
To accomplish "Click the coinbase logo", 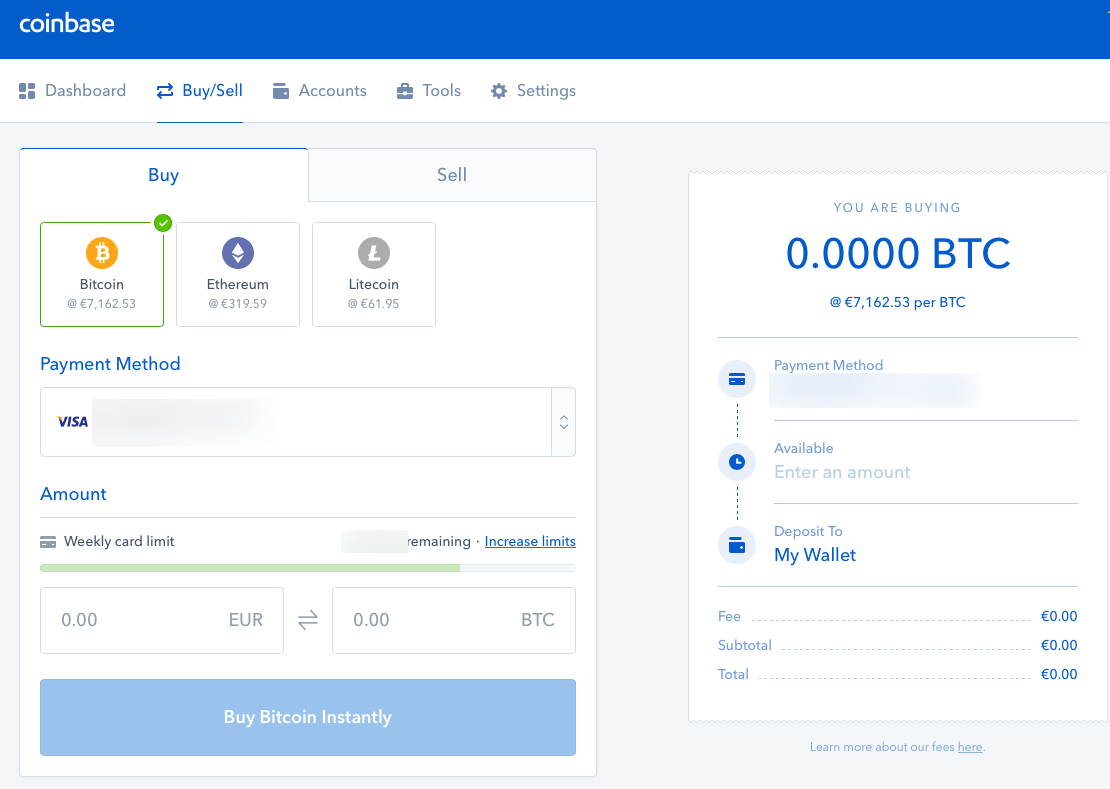I will point(67,23).
